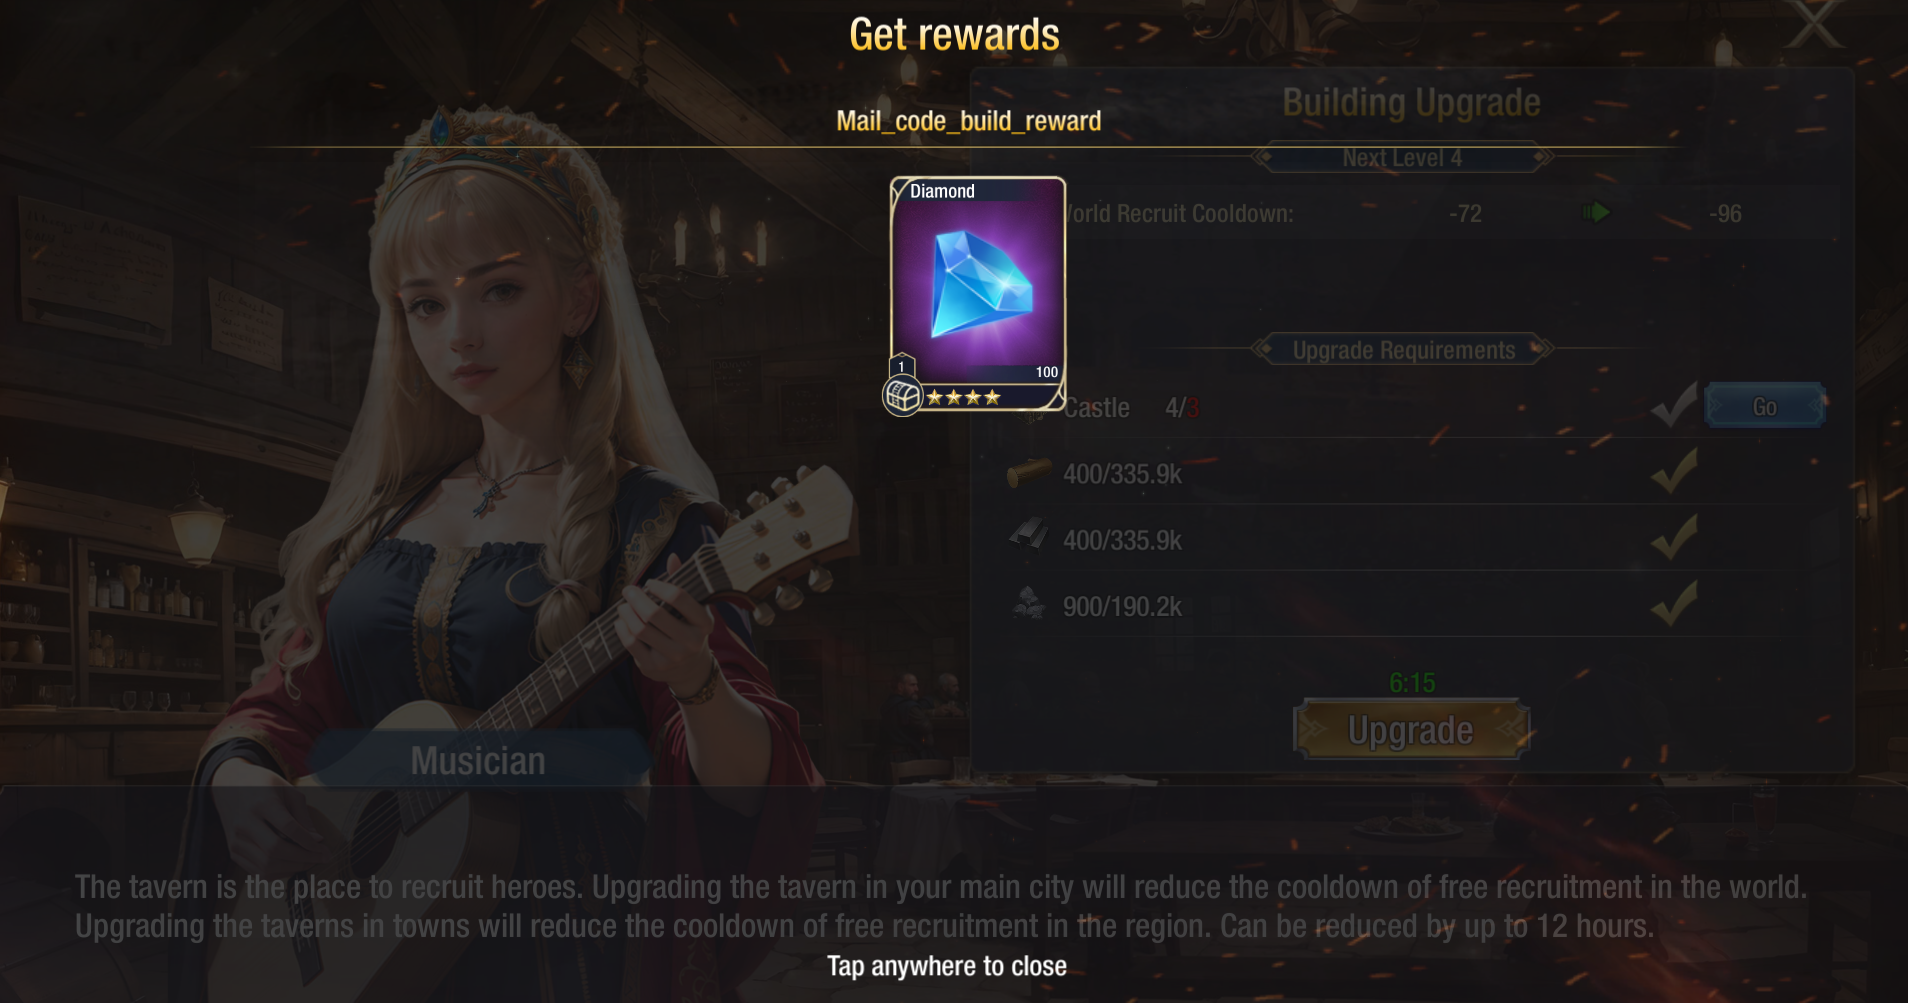Click the wood log resource icon
1908x1003 pixels.
[x=1029, y=473]
